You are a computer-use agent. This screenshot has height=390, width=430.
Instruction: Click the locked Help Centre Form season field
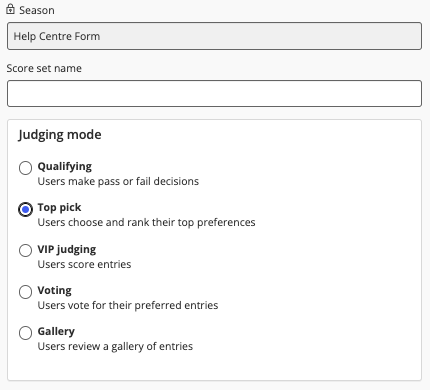(214, 36)
